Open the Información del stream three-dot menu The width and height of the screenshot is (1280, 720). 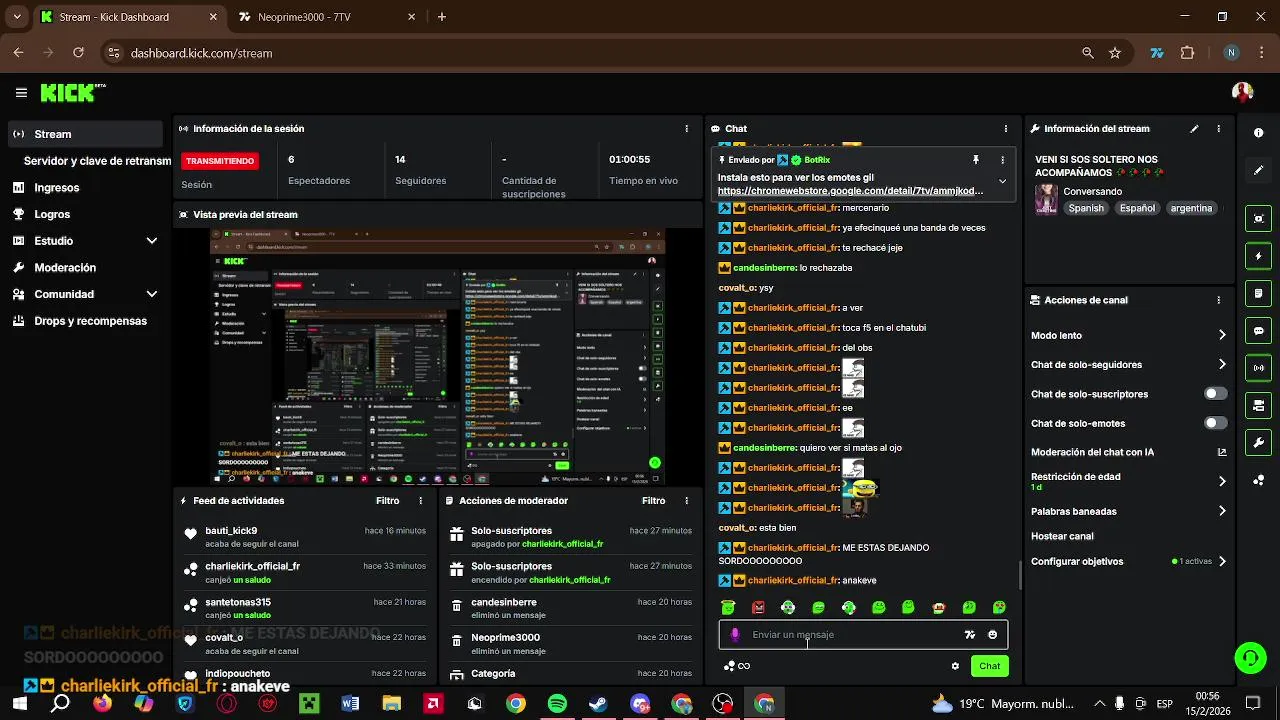(x=1218, y=129)
